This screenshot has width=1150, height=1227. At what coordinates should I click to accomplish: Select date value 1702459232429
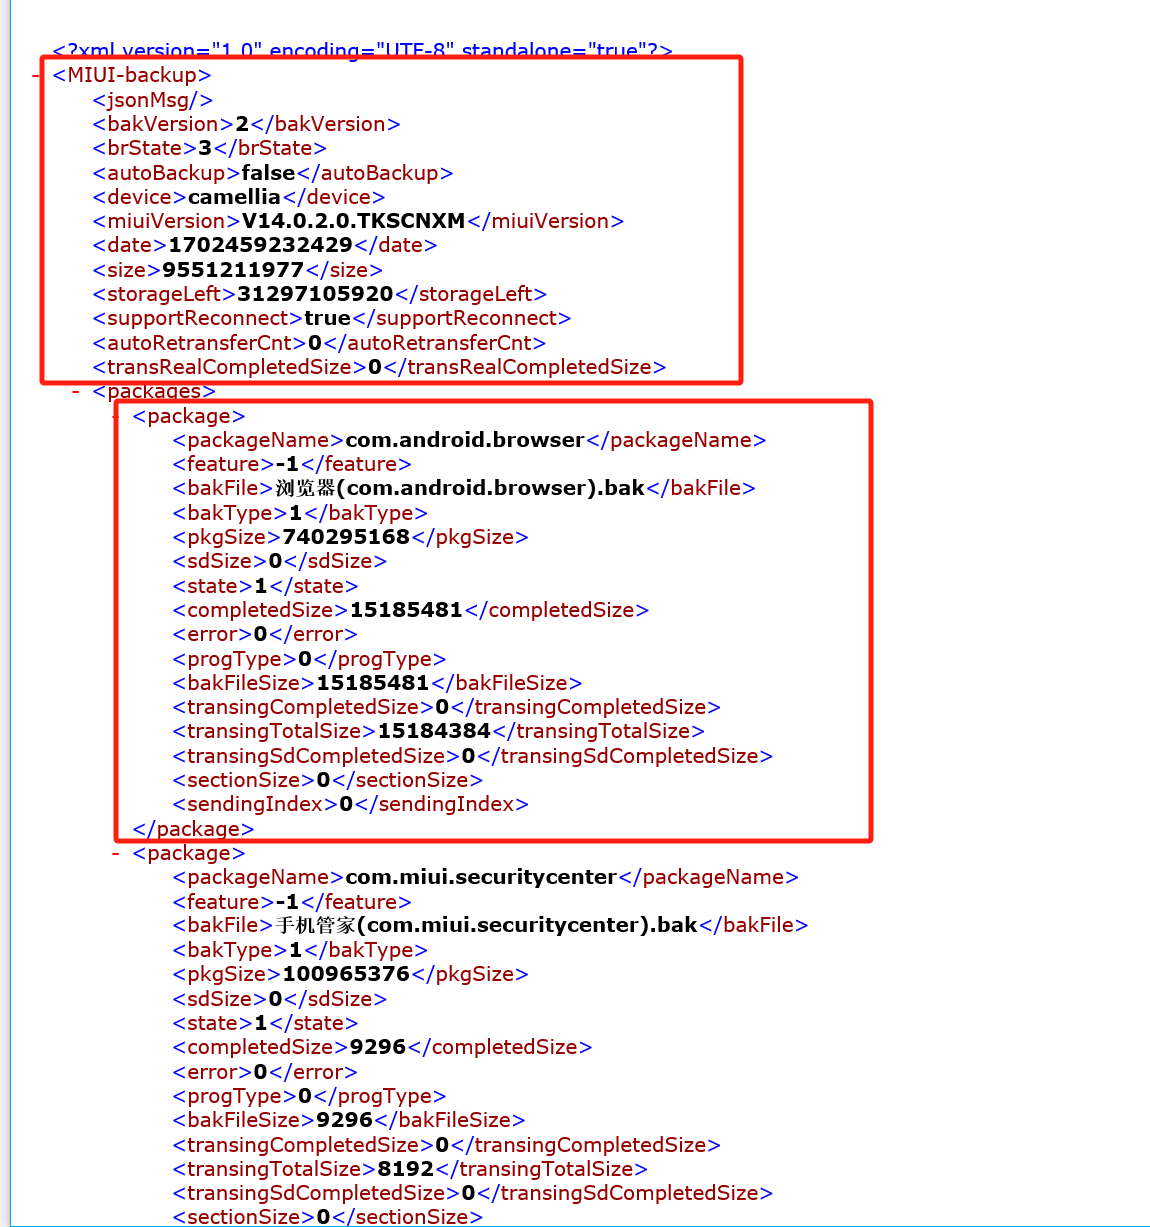click(x=260, y=245)
